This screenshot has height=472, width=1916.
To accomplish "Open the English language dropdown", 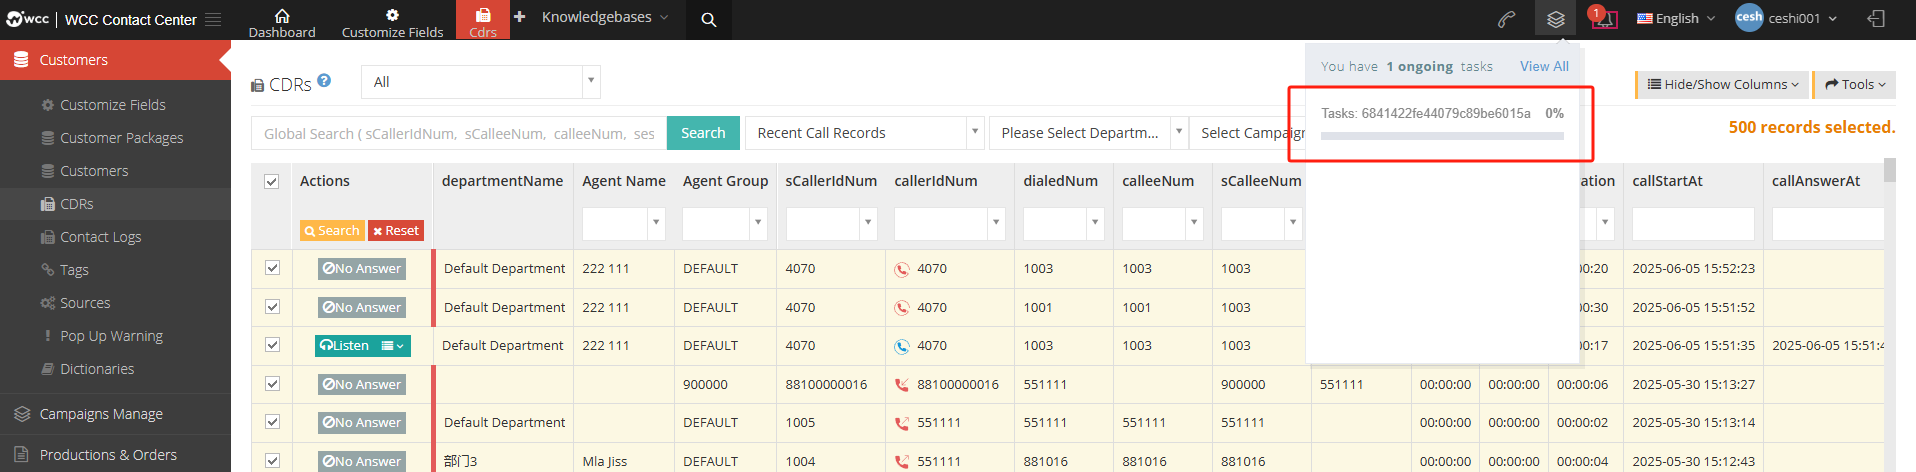I will pyautogui.click(x=1676, y=18).
